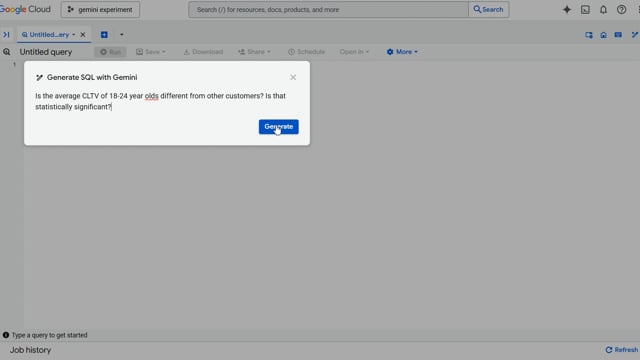This screenshot has height=360, width=640.
Task: Open the help question mark icon
Action: point(621,9)
